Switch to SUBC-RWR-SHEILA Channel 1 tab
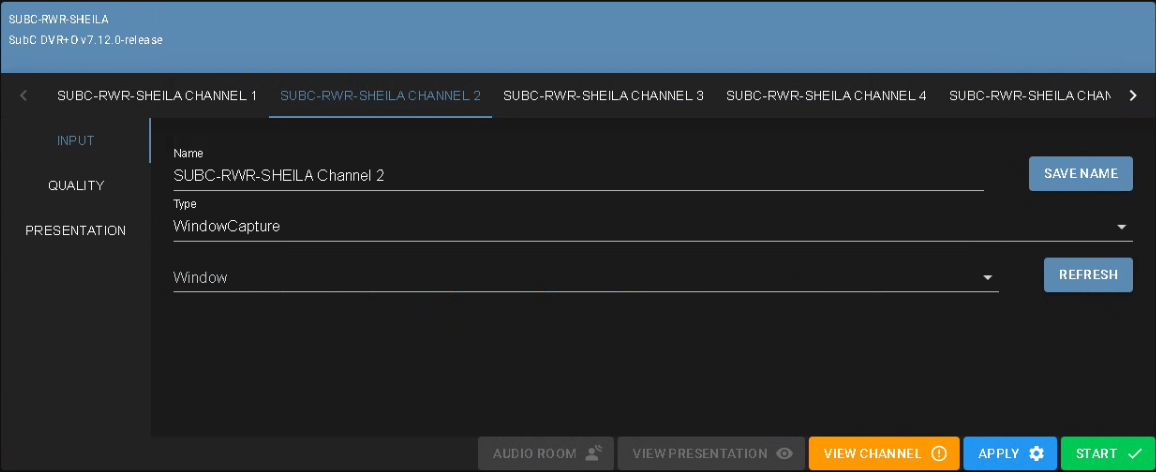The image size is (1156, 472). pos(157,96)
